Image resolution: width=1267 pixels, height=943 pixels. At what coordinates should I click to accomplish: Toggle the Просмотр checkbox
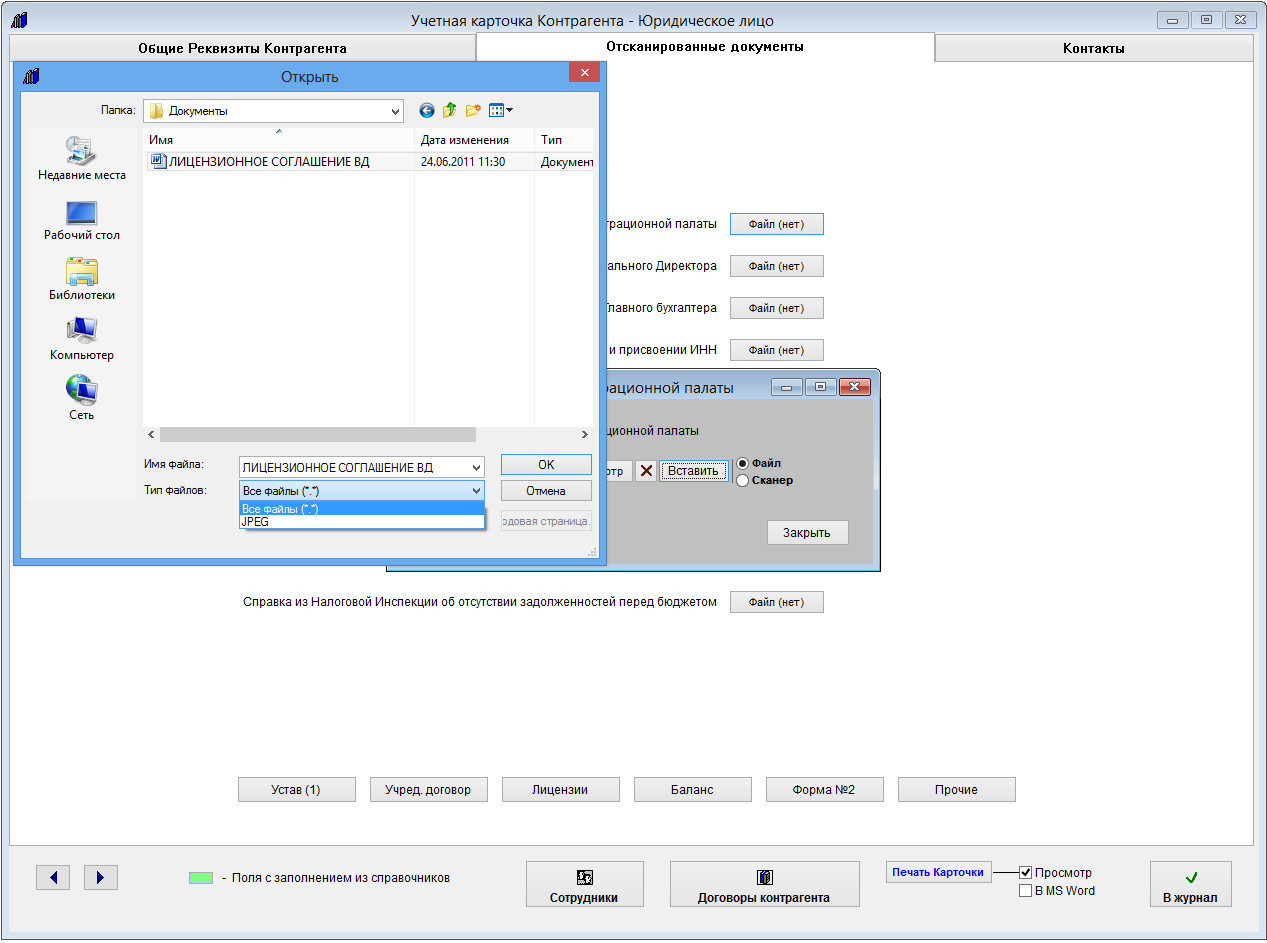point(1025,873)
